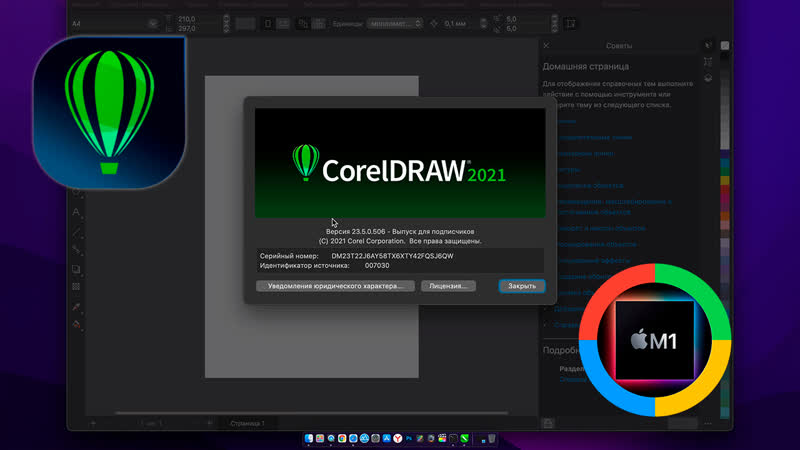The width and height of the screenshot is (800, 450).
Task: Select the Text tool (A) in the toolbox
Action: click(76, 212)
